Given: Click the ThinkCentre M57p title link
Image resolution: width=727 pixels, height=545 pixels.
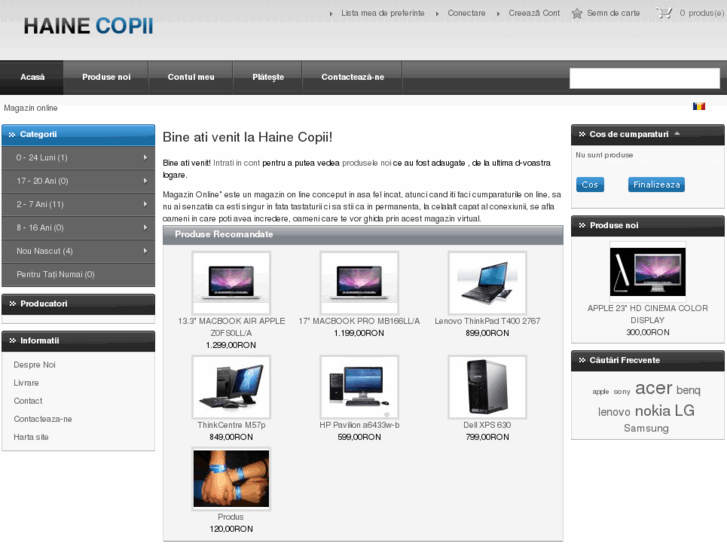Looking at the screenshot, I should pos(231,425).
